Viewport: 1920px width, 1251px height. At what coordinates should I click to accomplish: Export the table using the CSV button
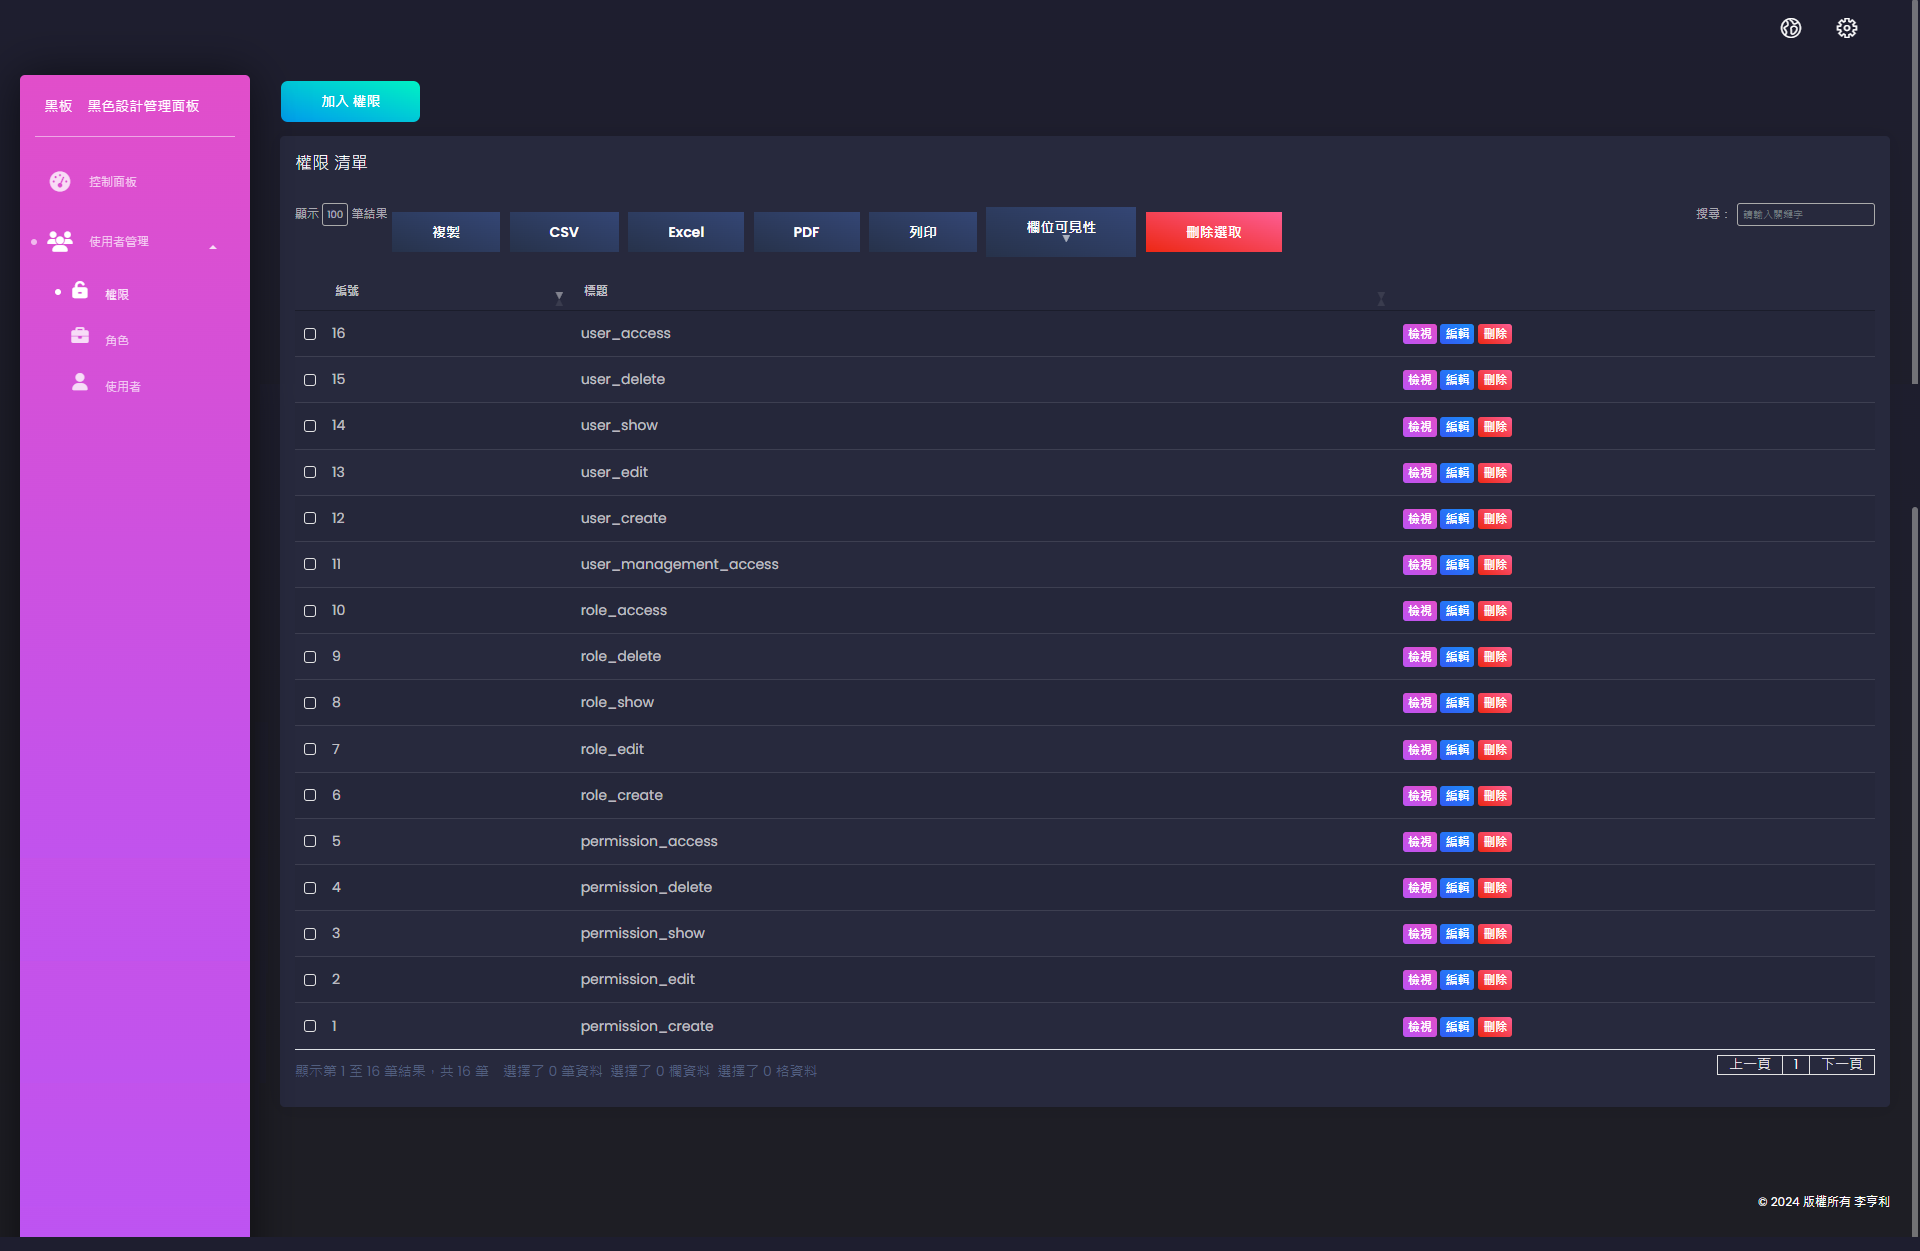564,231
